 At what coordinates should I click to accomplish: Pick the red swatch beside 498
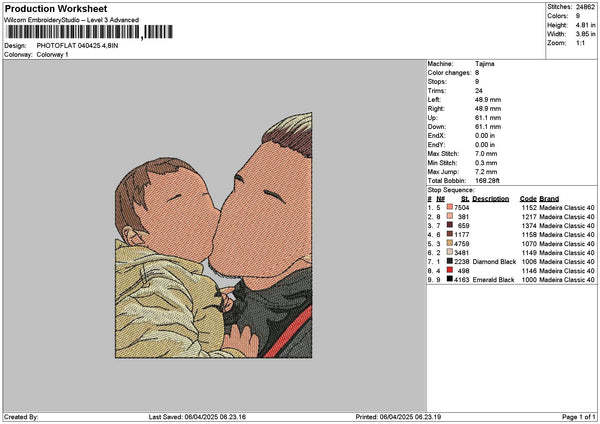click(450, 270)
